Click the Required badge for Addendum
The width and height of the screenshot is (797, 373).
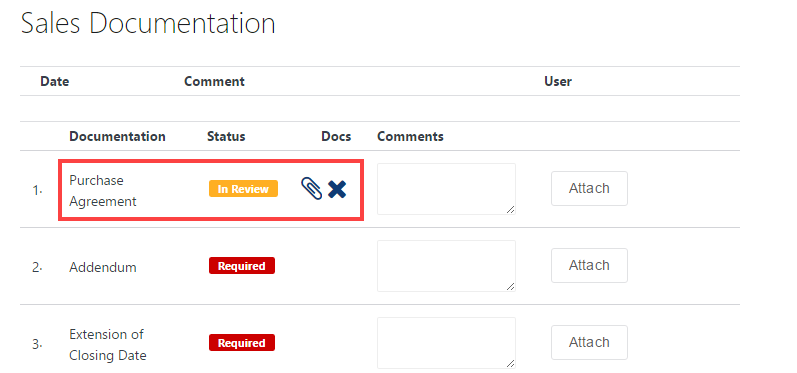click(242, 266)
